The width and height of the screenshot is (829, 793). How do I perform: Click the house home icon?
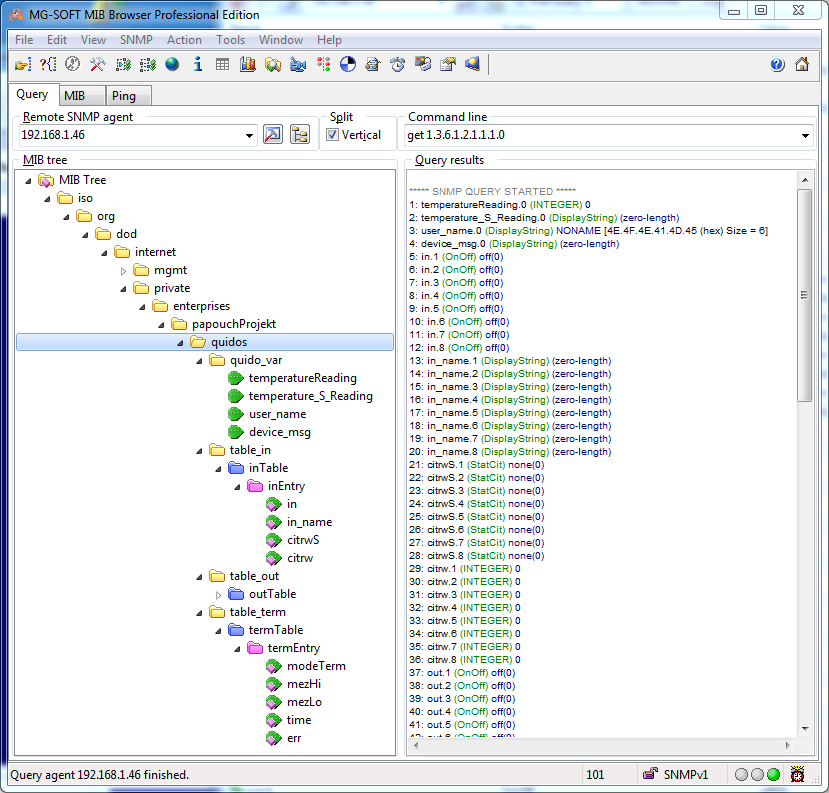click(802, 64)
